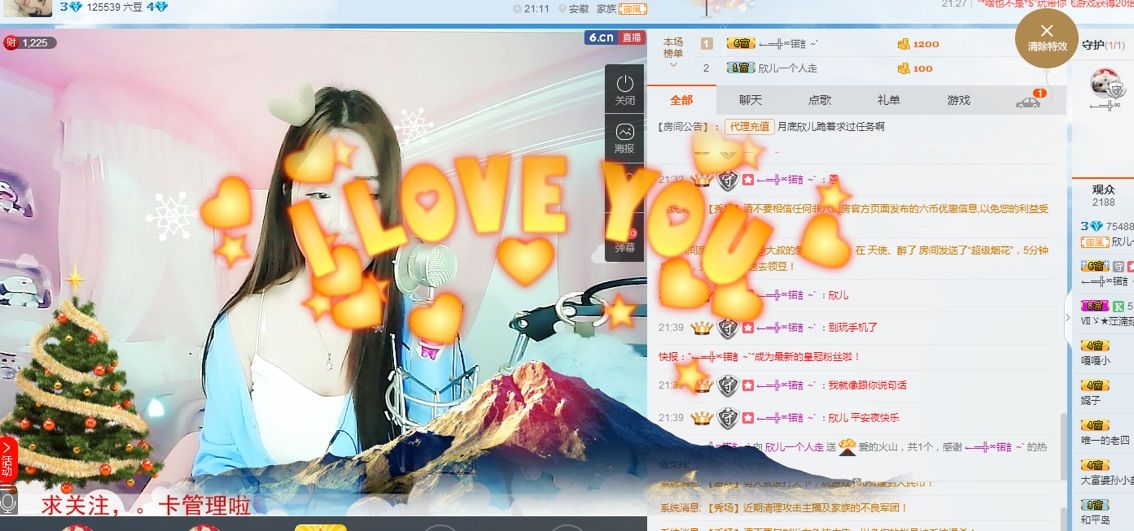
Task: Click the 代理充值 button in announcement
Action: pyautogui.click(x=749, y=126)
